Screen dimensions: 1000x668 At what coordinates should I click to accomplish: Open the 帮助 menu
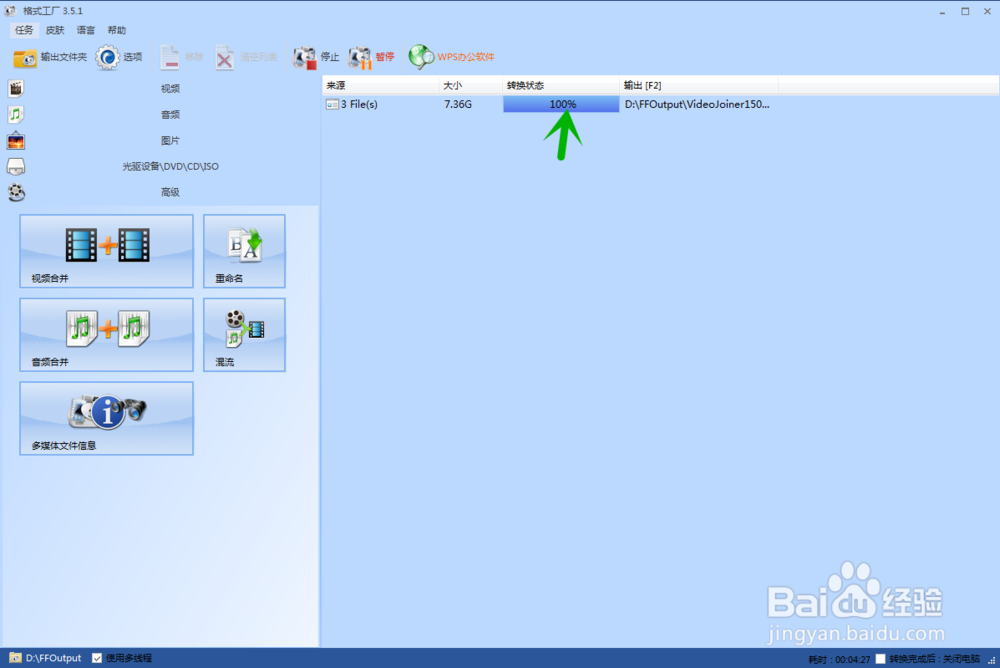(x=116, y=30)
